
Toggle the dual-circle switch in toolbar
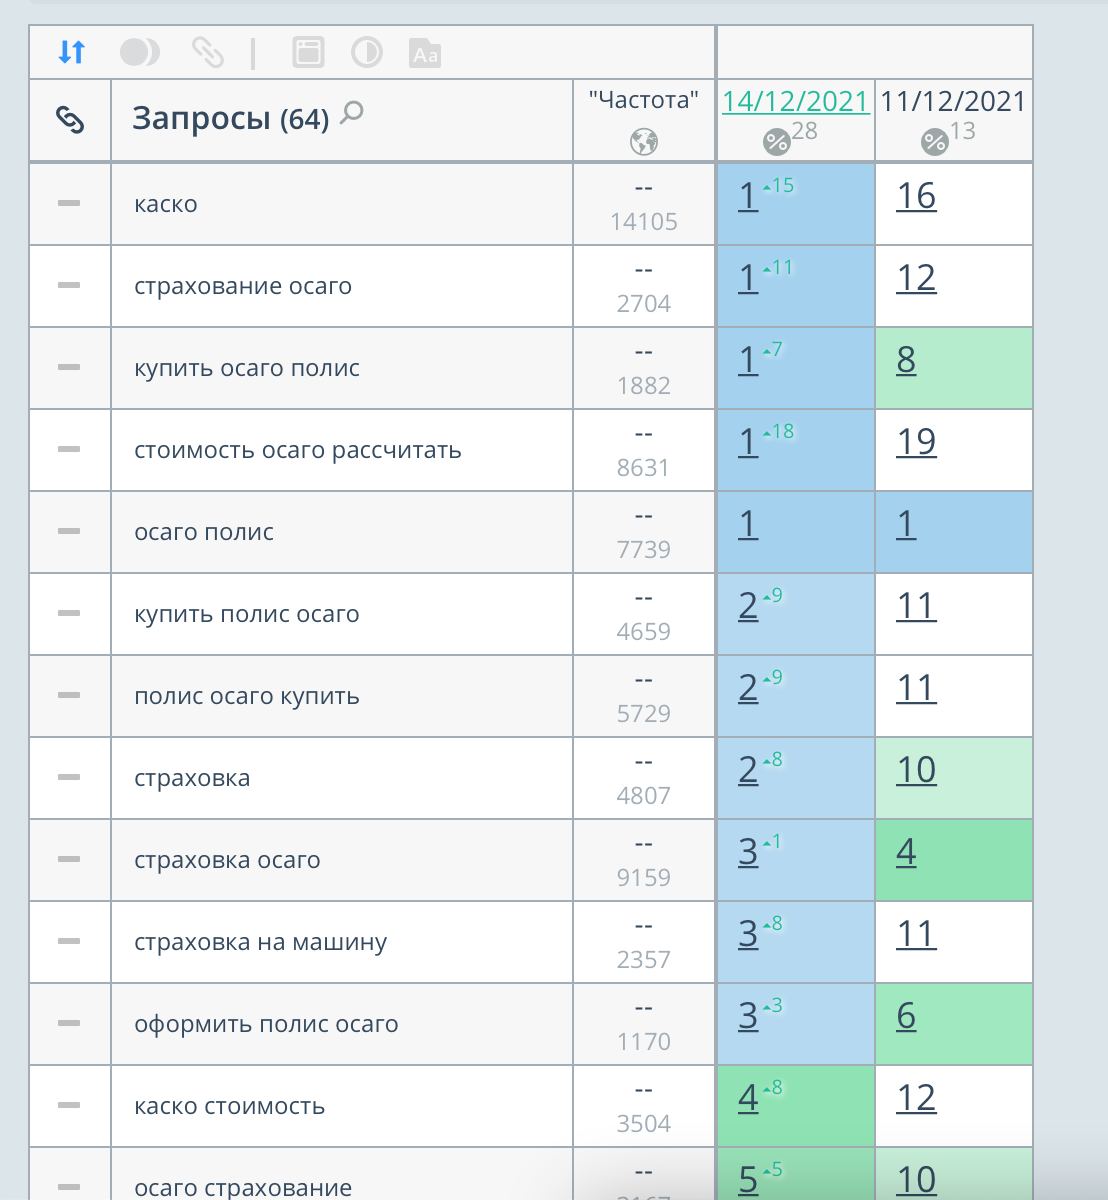tap(140, 52)
